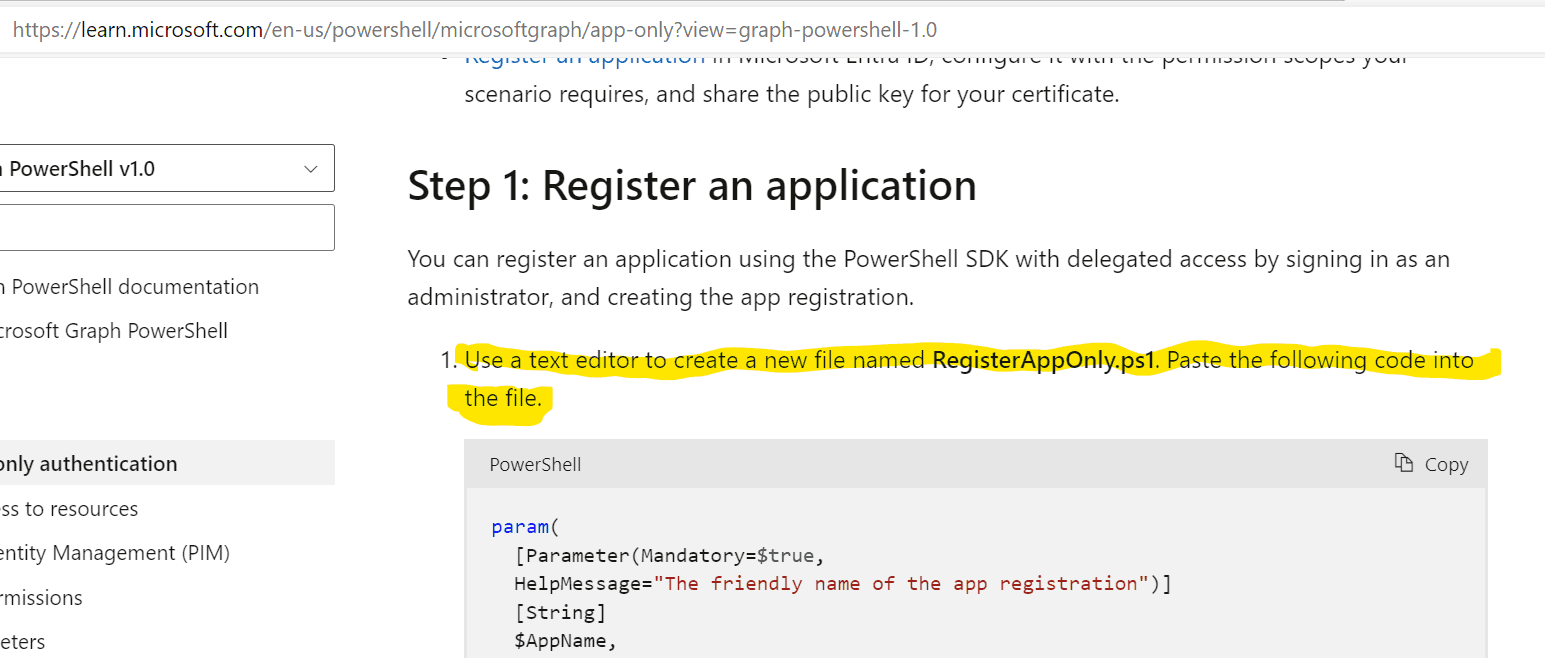Screen dimensions: 1545x658
Task: Click the learn.microsoft.com URL address bar
Action: pyautogui.click(x=475, y=30)
